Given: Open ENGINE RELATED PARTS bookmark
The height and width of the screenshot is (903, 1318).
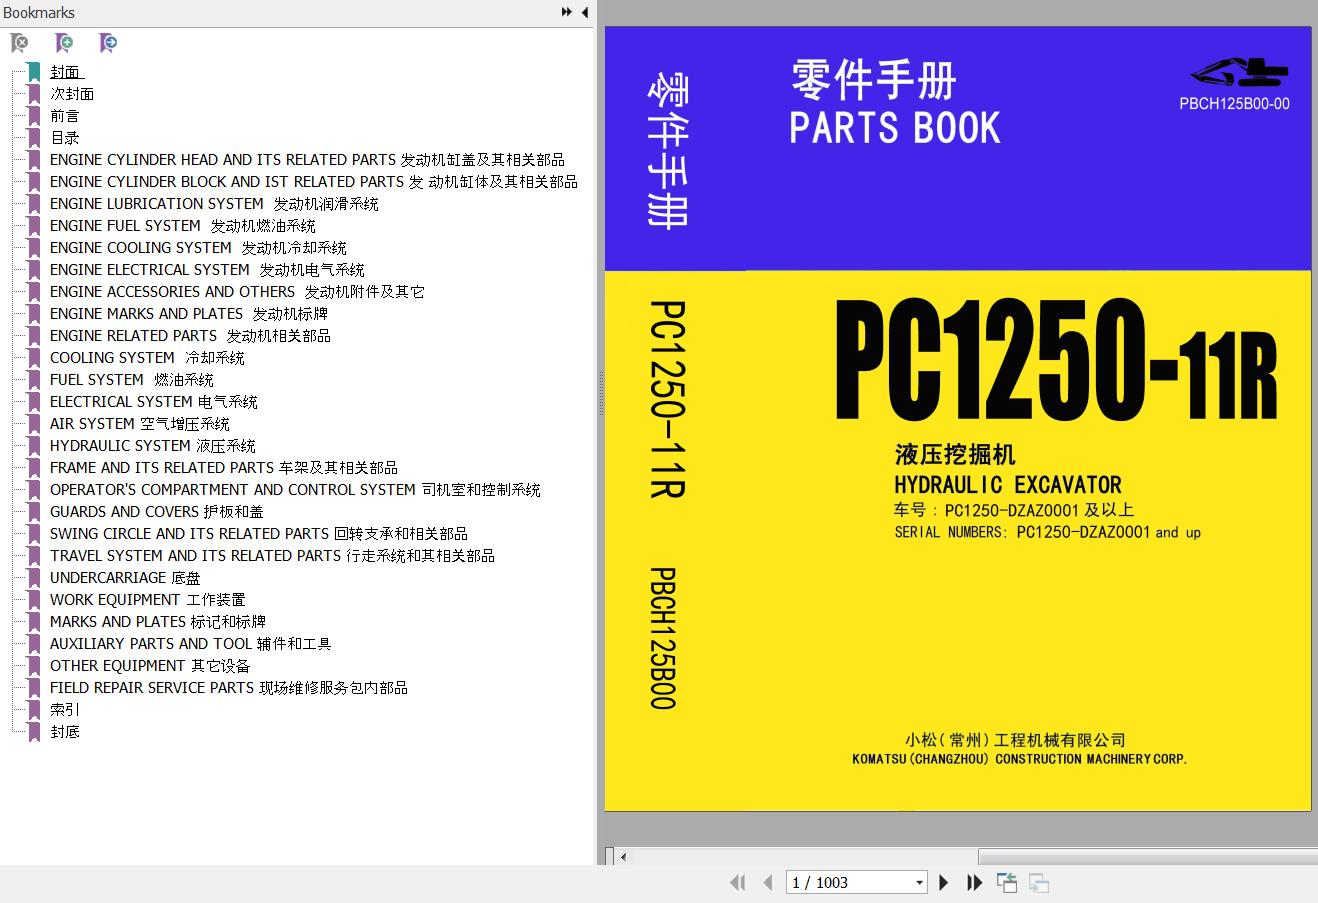Looking at the screenshot, I should (x=190, y=336).
